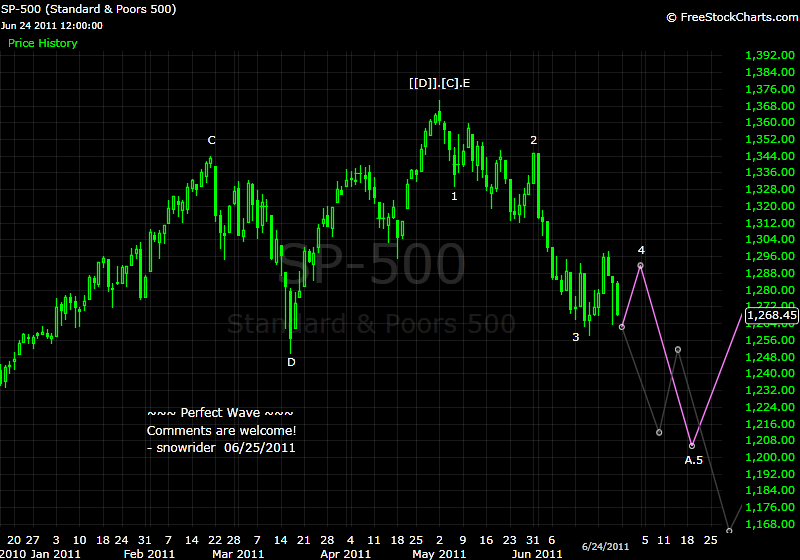Click the 1,368.00 price axis value
The width and height of the screenshot is (800, 560).
pos(770,106)
